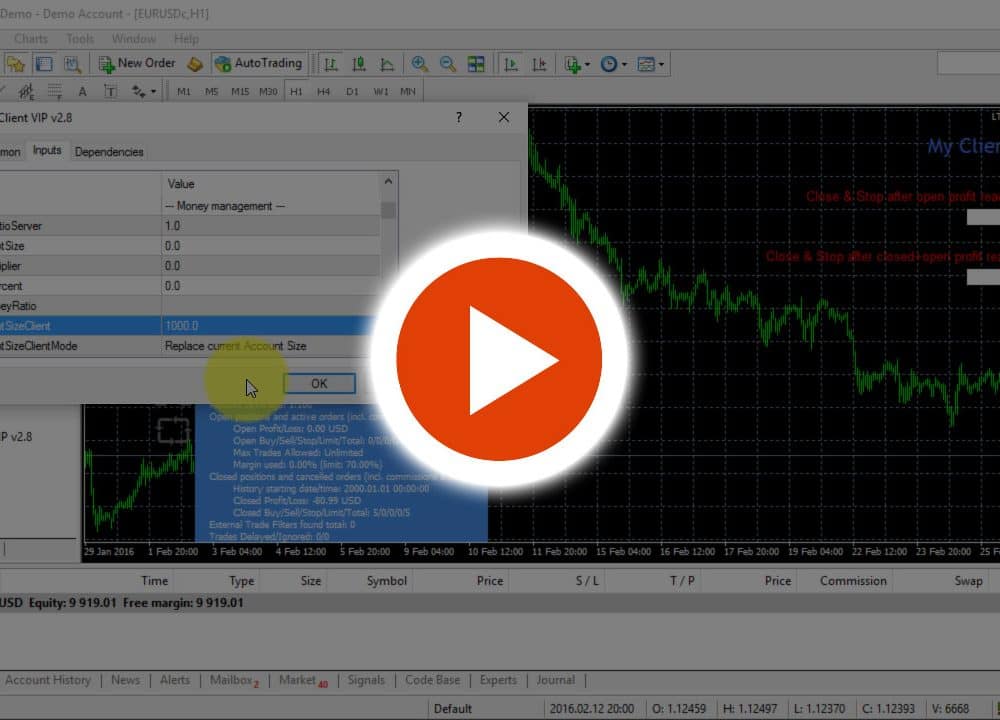Open the Charts menu
This screenshot has height=720, width=1000.
31,39
